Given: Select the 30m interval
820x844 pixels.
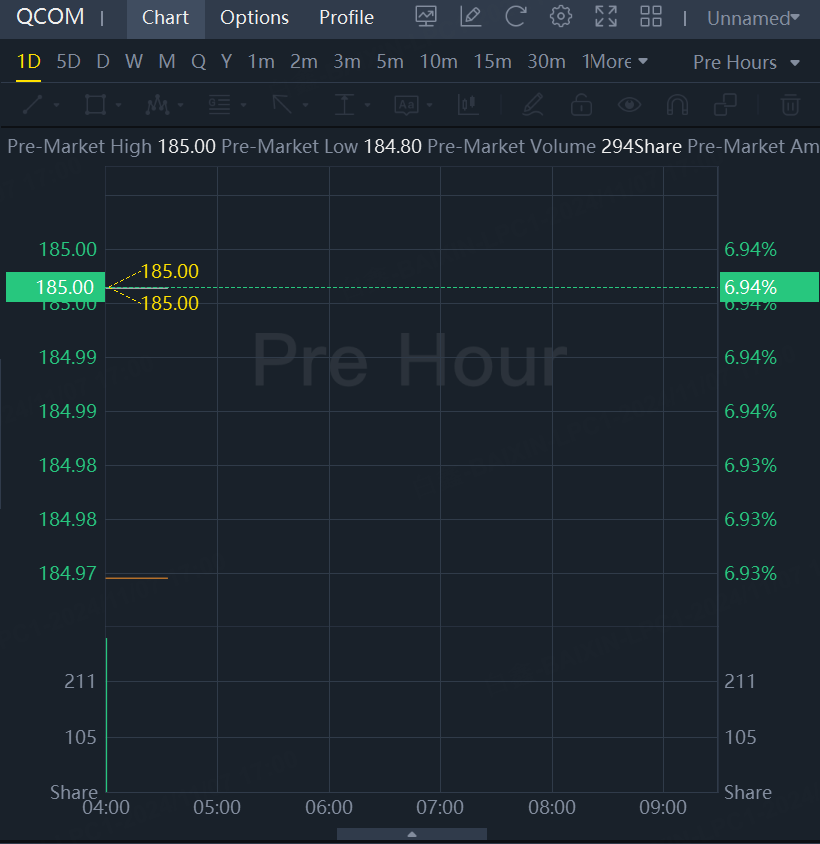Looking at the screenshot, I should (546, 61).
